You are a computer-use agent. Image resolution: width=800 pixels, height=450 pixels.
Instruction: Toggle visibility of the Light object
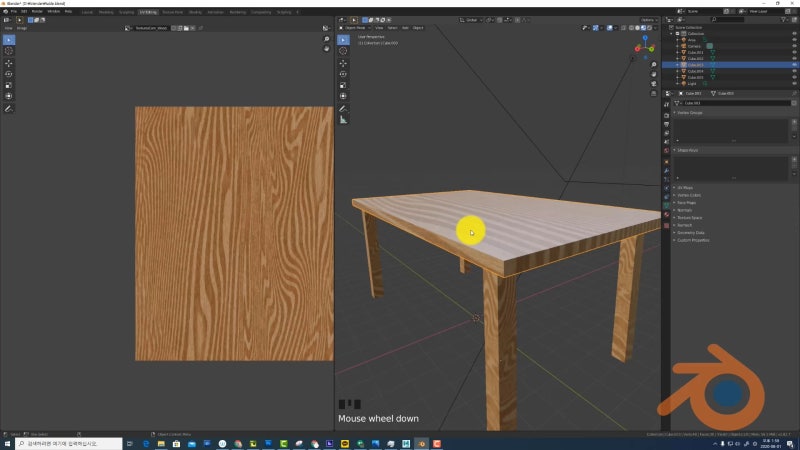click(794, 83)
